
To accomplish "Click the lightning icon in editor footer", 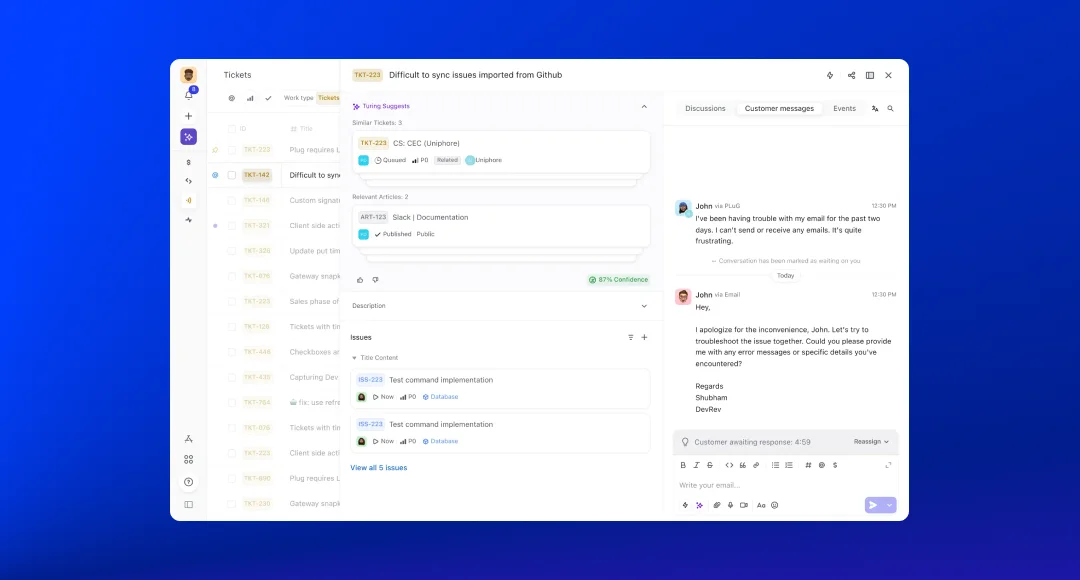I will coord(685,505).
